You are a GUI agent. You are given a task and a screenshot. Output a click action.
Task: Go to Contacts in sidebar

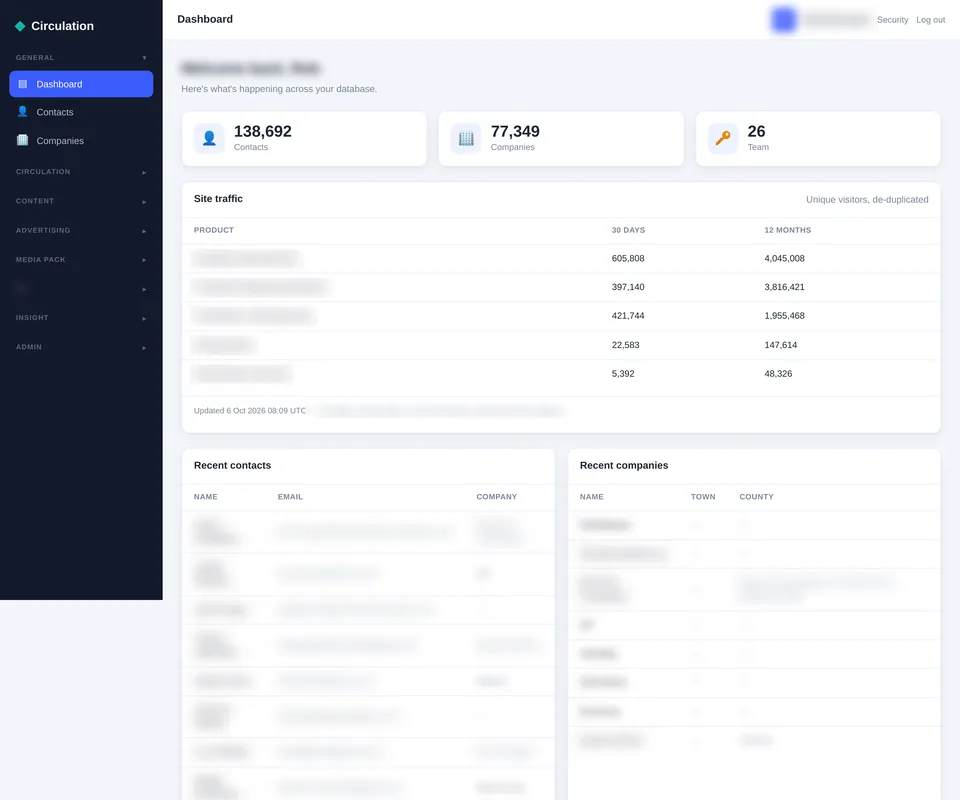(x=81, y=112)
